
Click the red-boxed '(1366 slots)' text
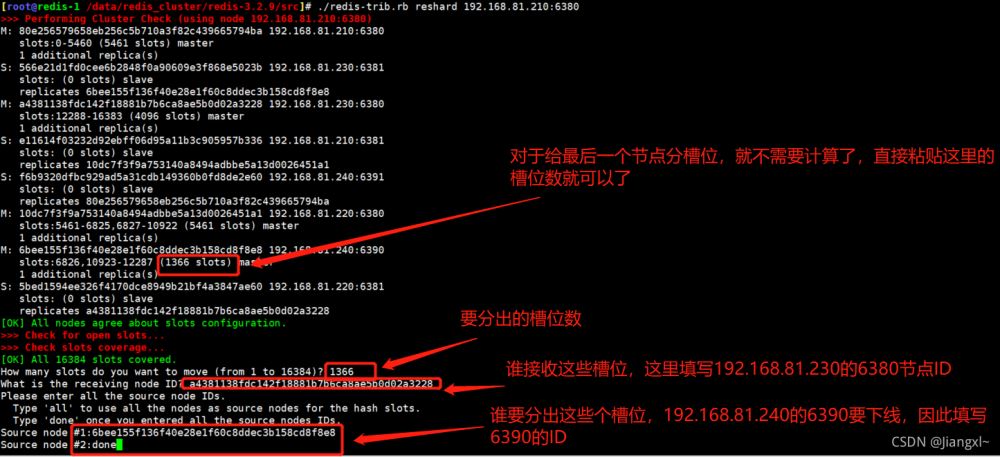(x=196, y=263)
